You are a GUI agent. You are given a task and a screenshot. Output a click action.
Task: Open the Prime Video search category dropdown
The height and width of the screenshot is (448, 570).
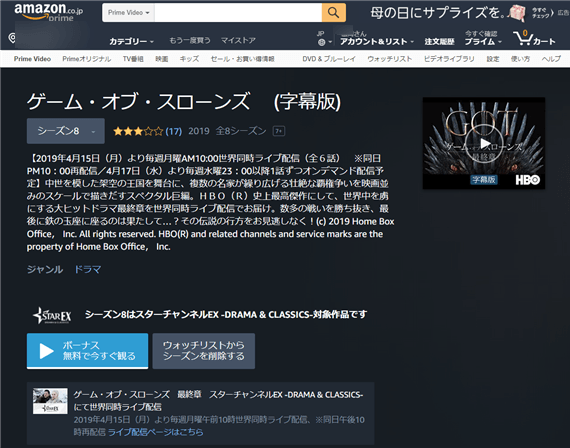128,12
